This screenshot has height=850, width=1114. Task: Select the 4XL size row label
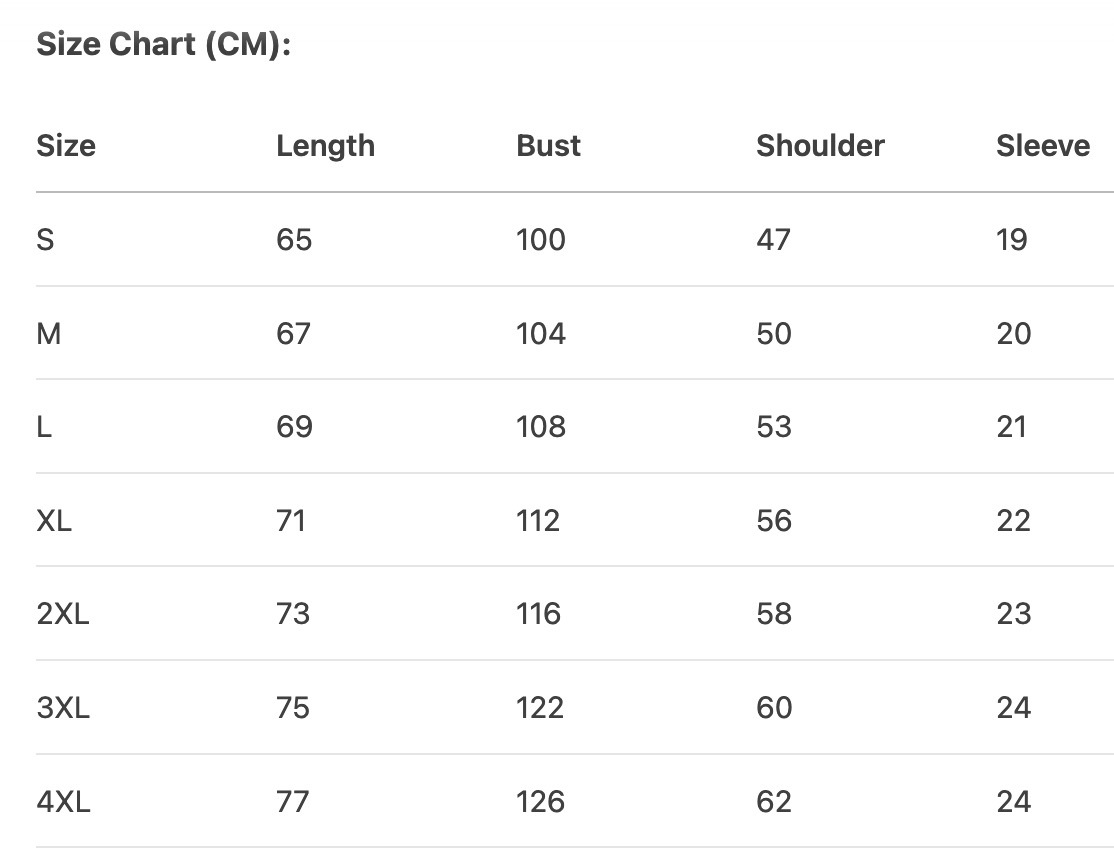click(x=63, y=802)
